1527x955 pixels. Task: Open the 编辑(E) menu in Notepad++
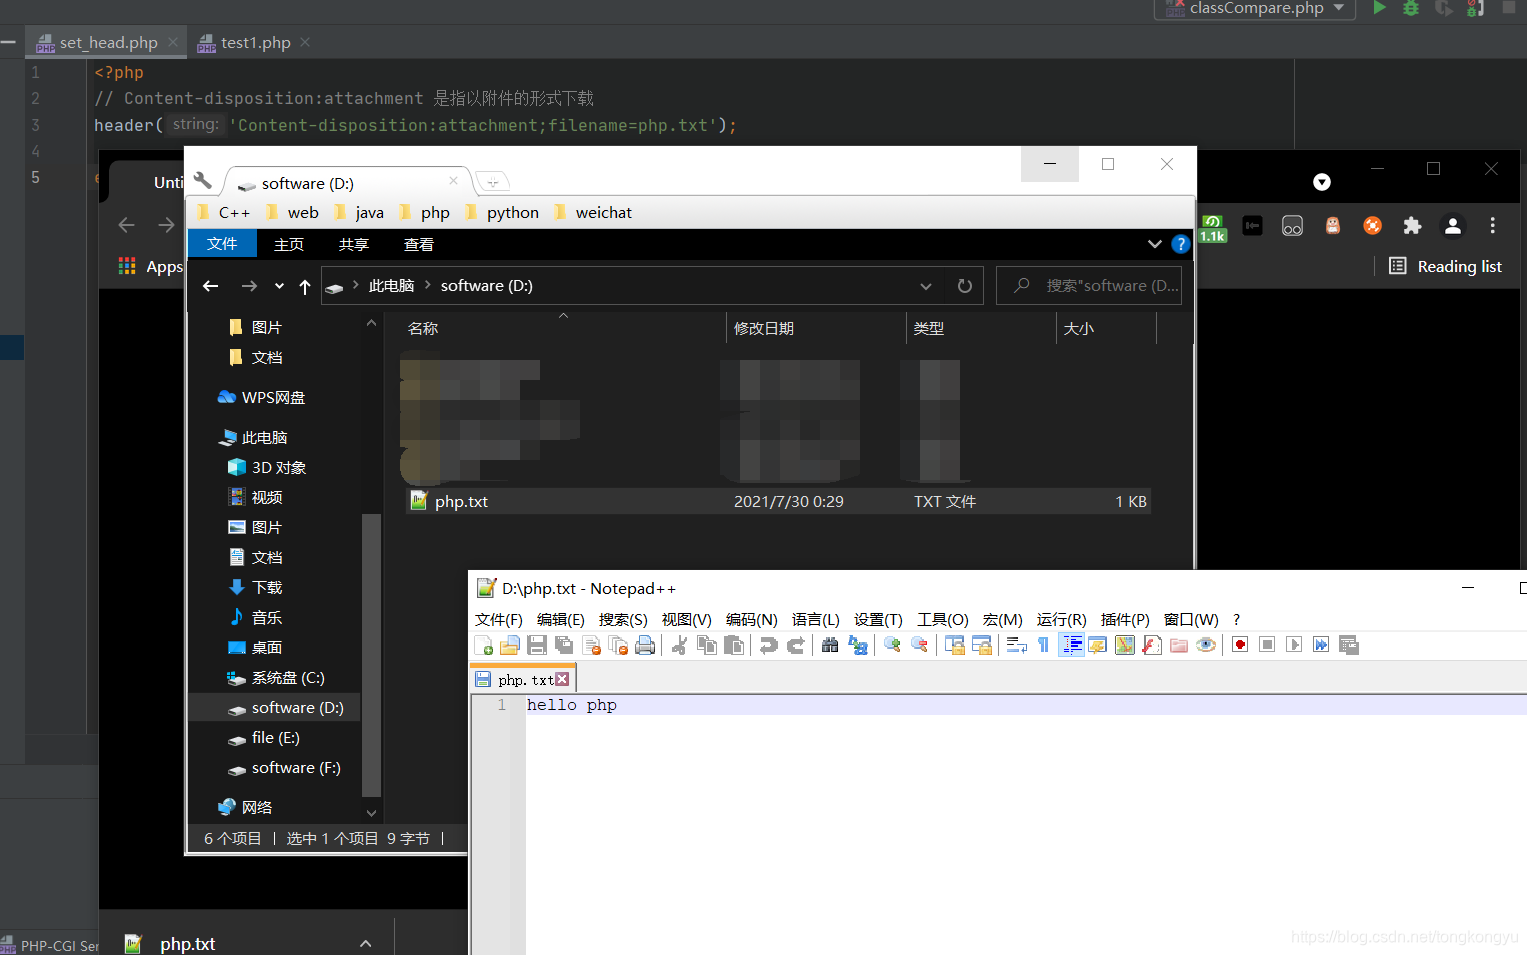(560, 620)
